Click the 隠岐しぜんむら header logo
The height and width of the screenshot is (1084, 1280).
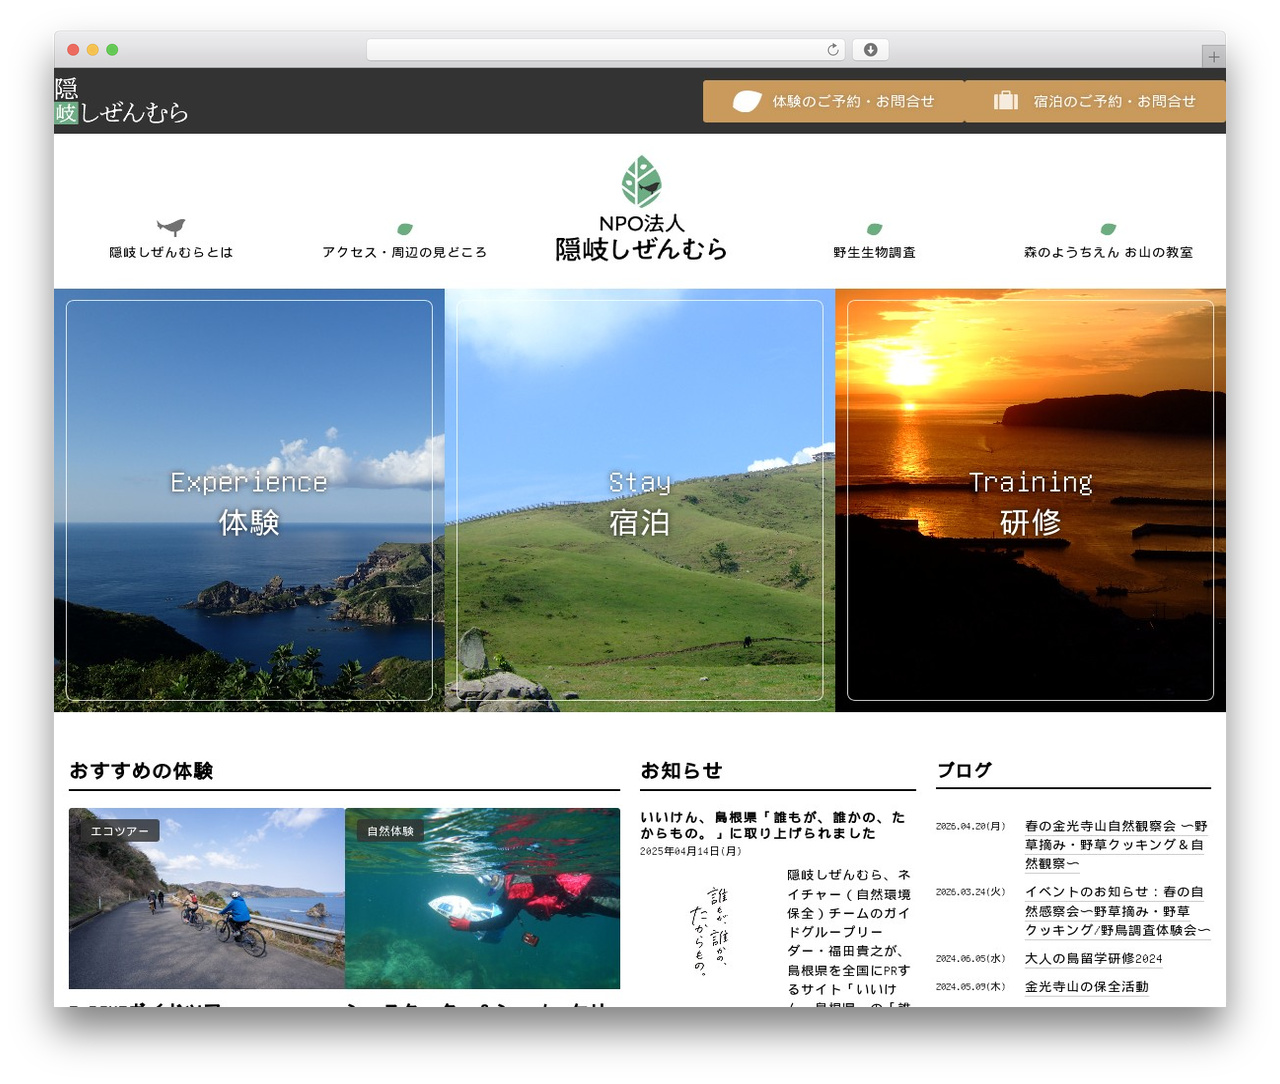pos(121,101)
